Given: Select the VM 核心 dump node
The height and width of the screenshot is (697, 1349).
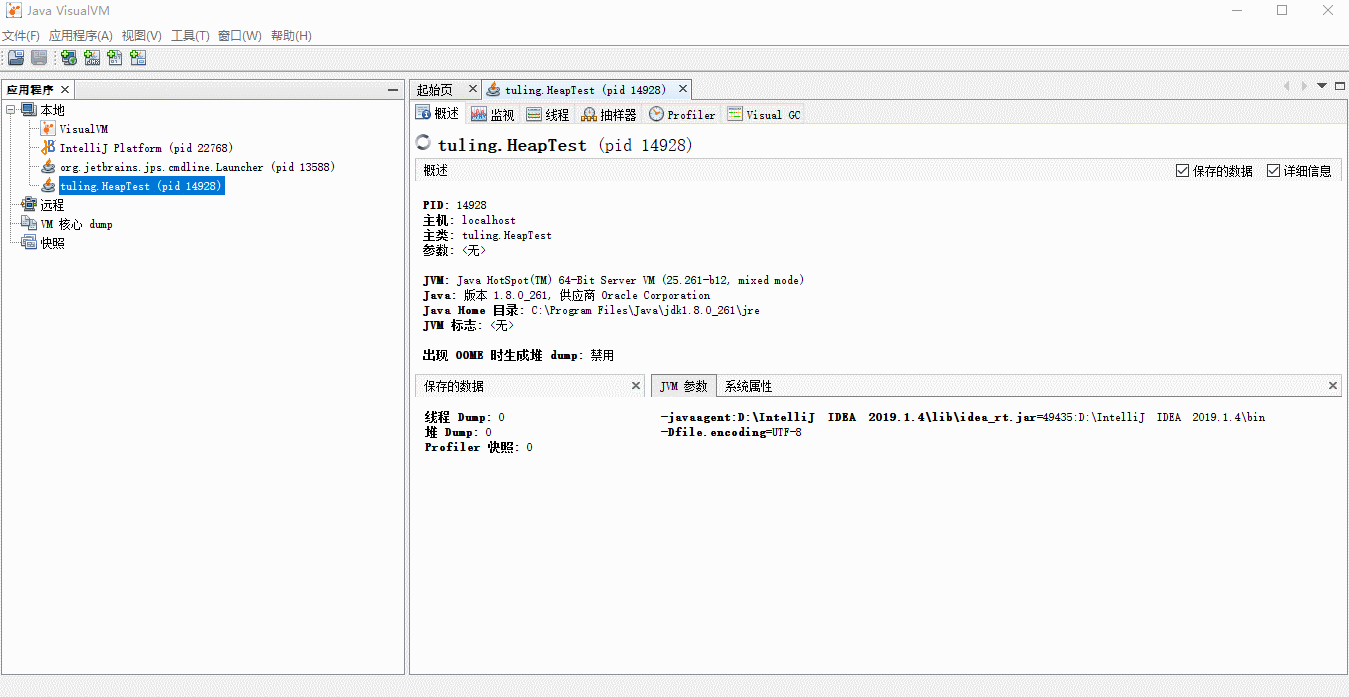Looking at the screenshot, I should coord(77,224).
